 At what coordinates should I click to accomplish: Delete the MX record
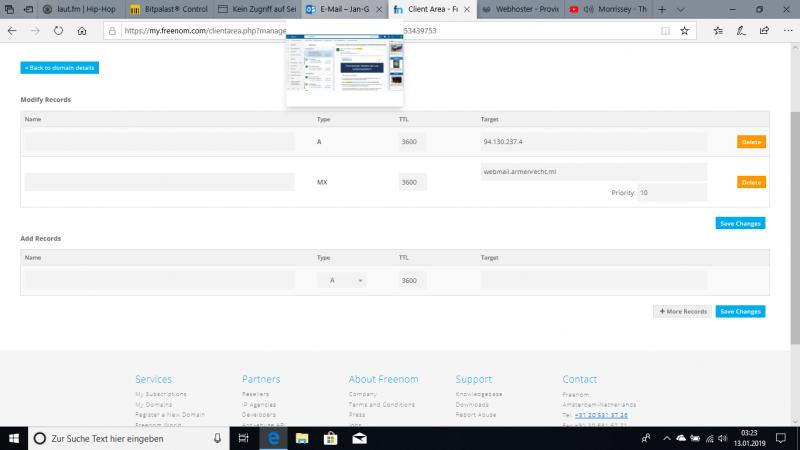(751, 182)
